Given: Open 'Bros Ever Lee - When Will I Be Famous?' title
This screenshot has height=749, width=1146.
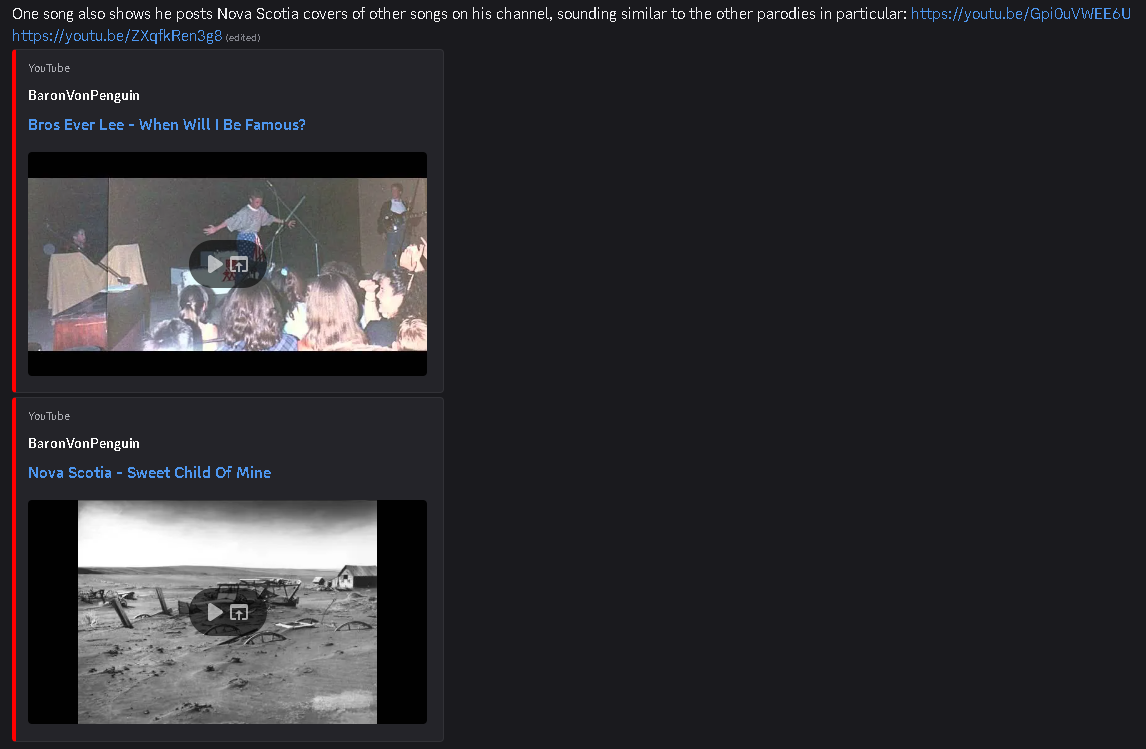Looking at the screenshot, I should [x=167, y=125].
